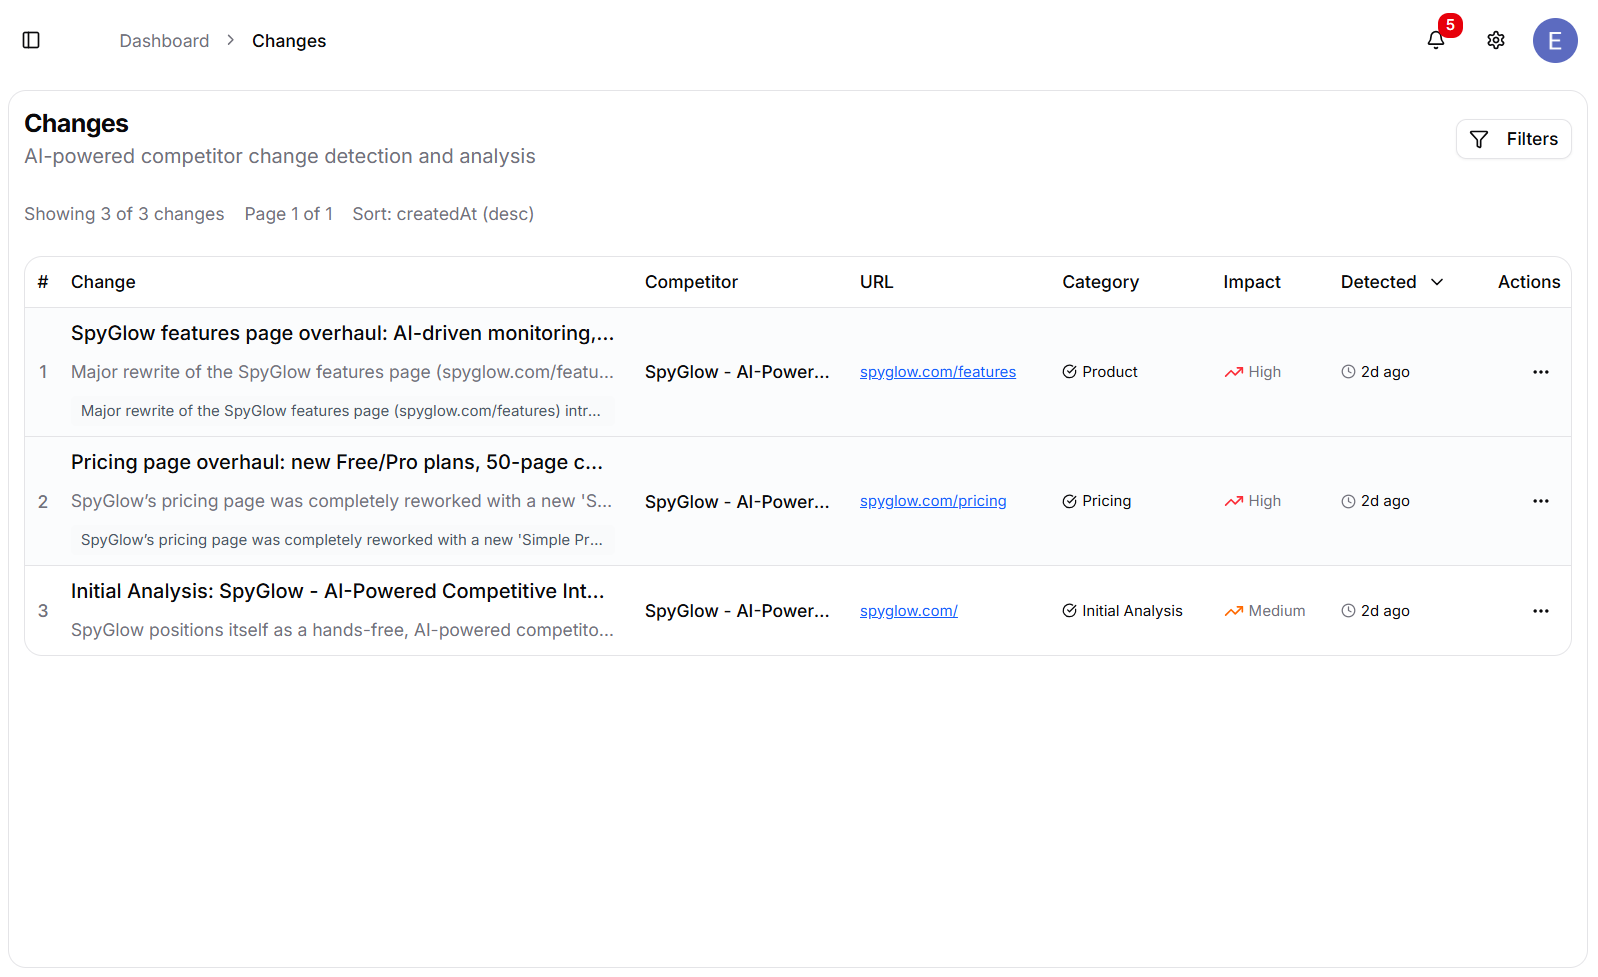Screen dimensions: 1598x977
Task: Click the Actions column header
Action: coord(1528,282)
